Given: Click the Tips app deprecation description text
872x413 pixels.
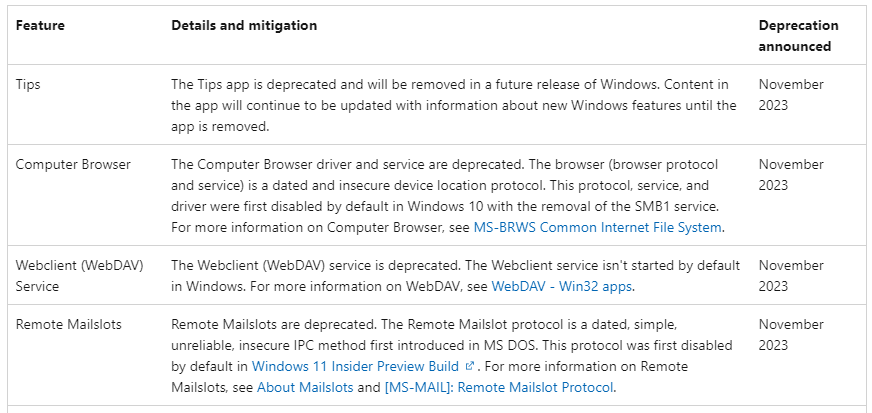Looking at the screenshot, I should pyautogui.click(x=452, y=105).
